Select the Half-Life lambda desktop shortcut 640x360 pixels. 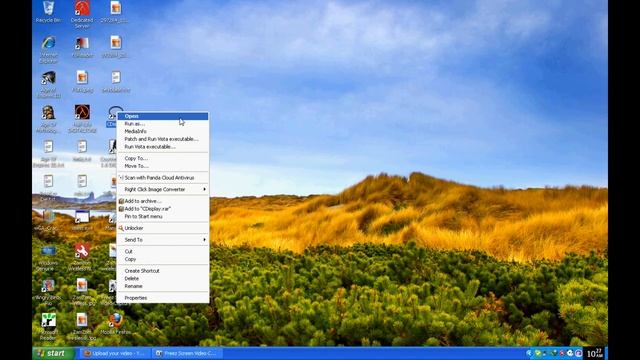pos(82,119)
